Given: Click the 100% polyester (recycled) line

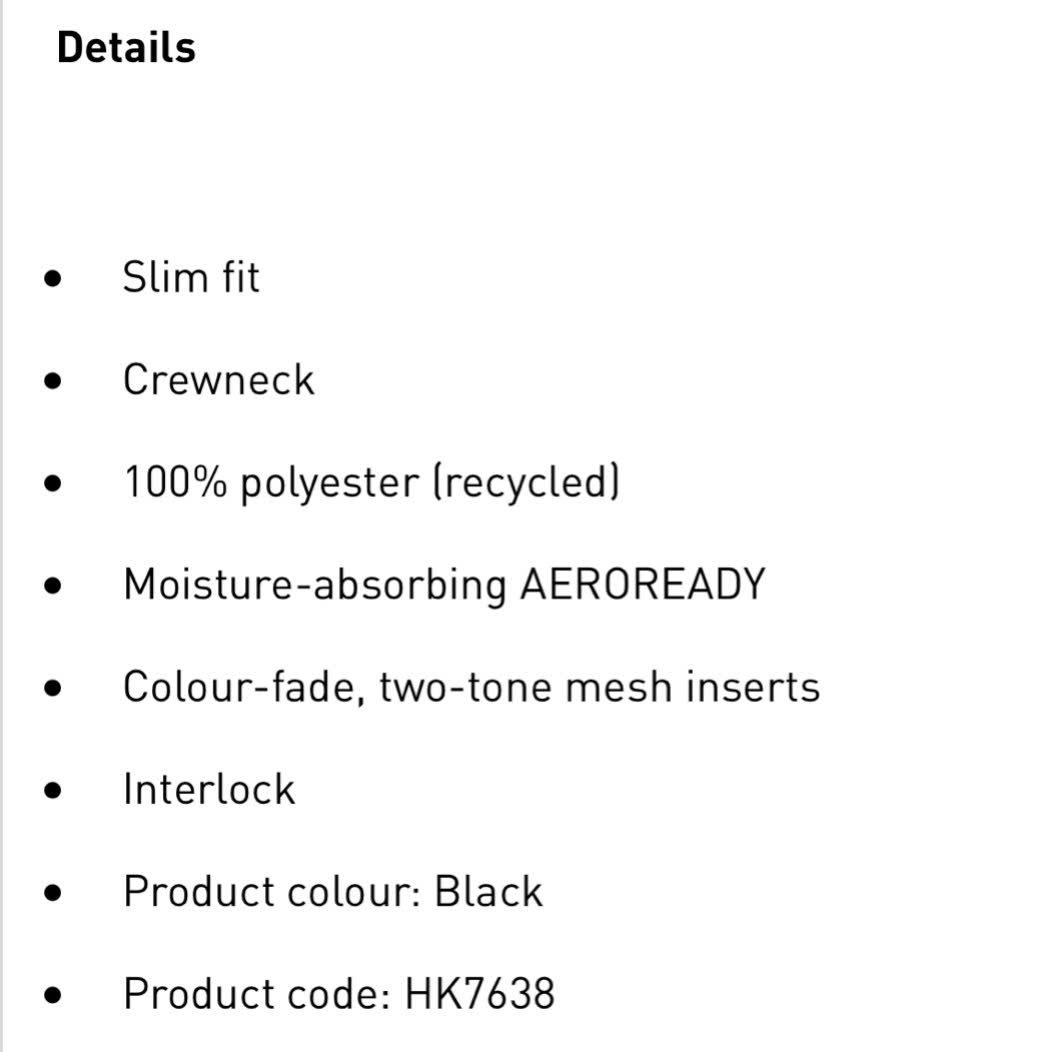Looking at the screenshot, I should [x=372, y=483].
